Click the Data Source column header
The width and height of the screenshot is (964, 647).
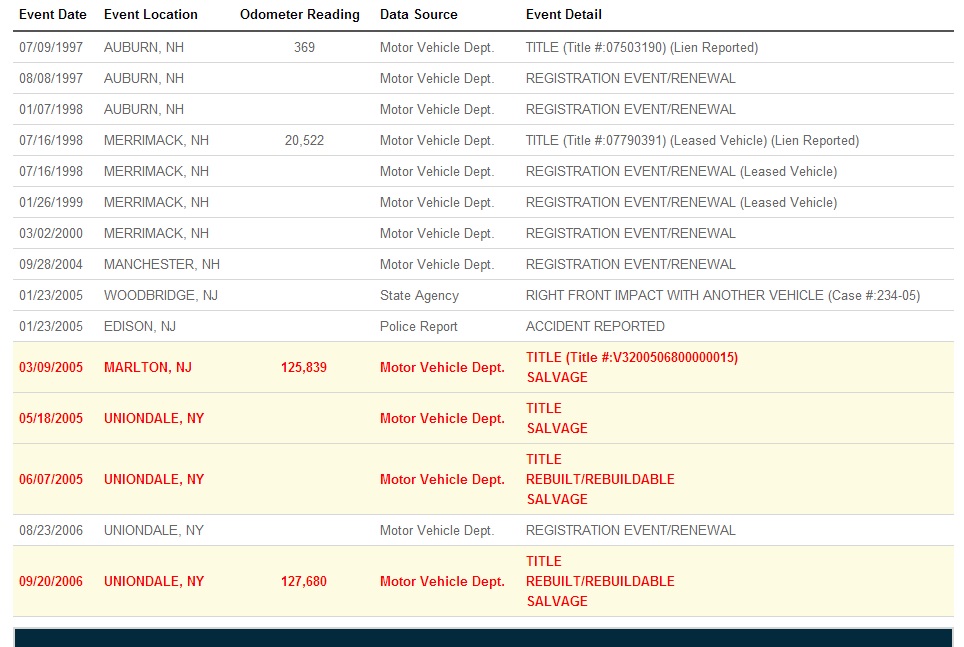419,15
